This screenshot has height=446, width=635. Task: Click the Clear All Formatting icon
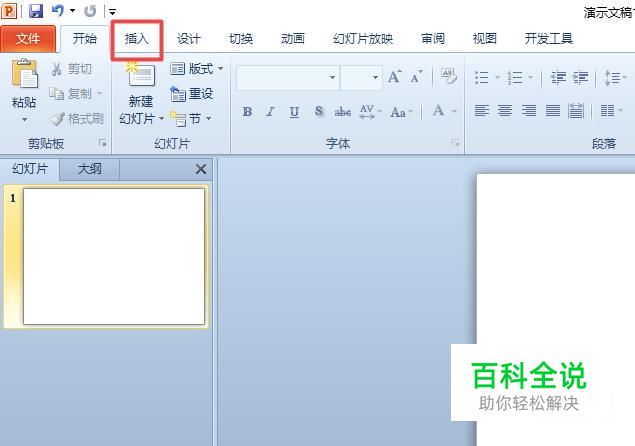click(449, 76)
